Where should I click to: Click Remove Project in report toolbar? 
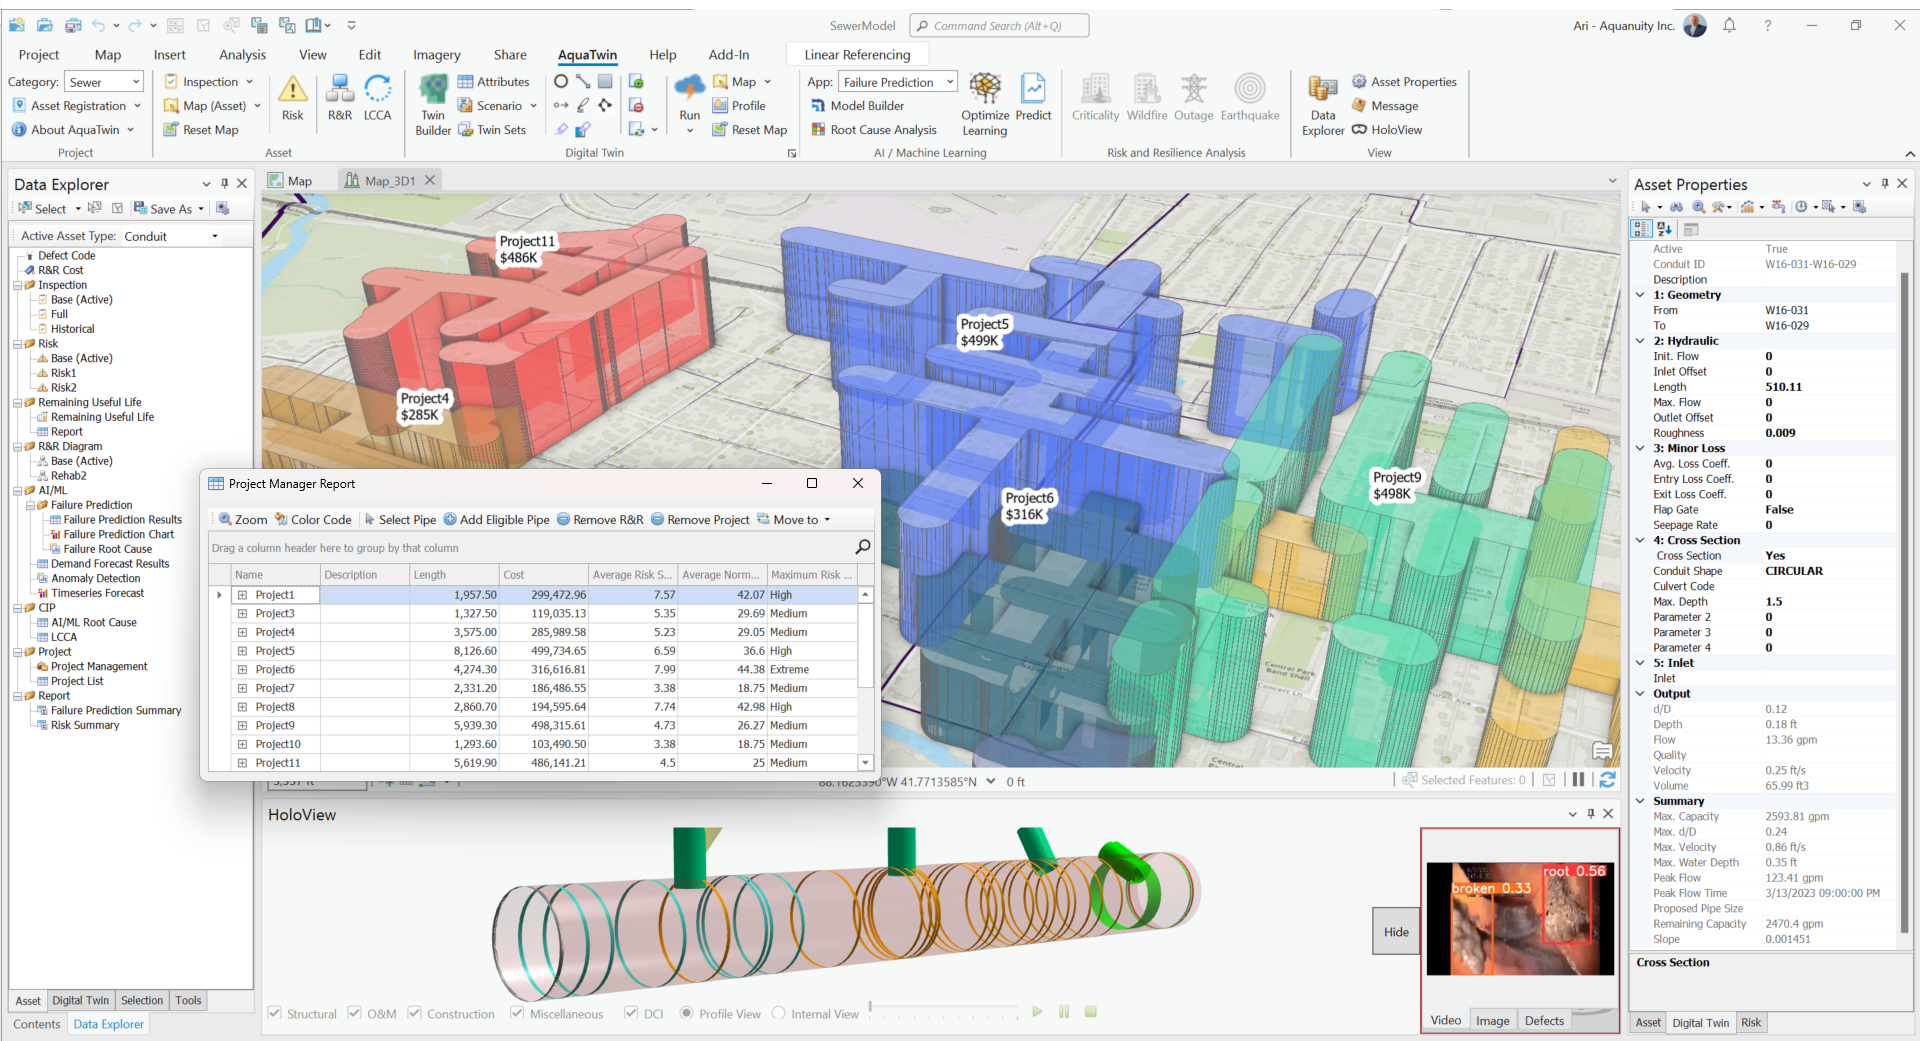(x=700, y=520)
